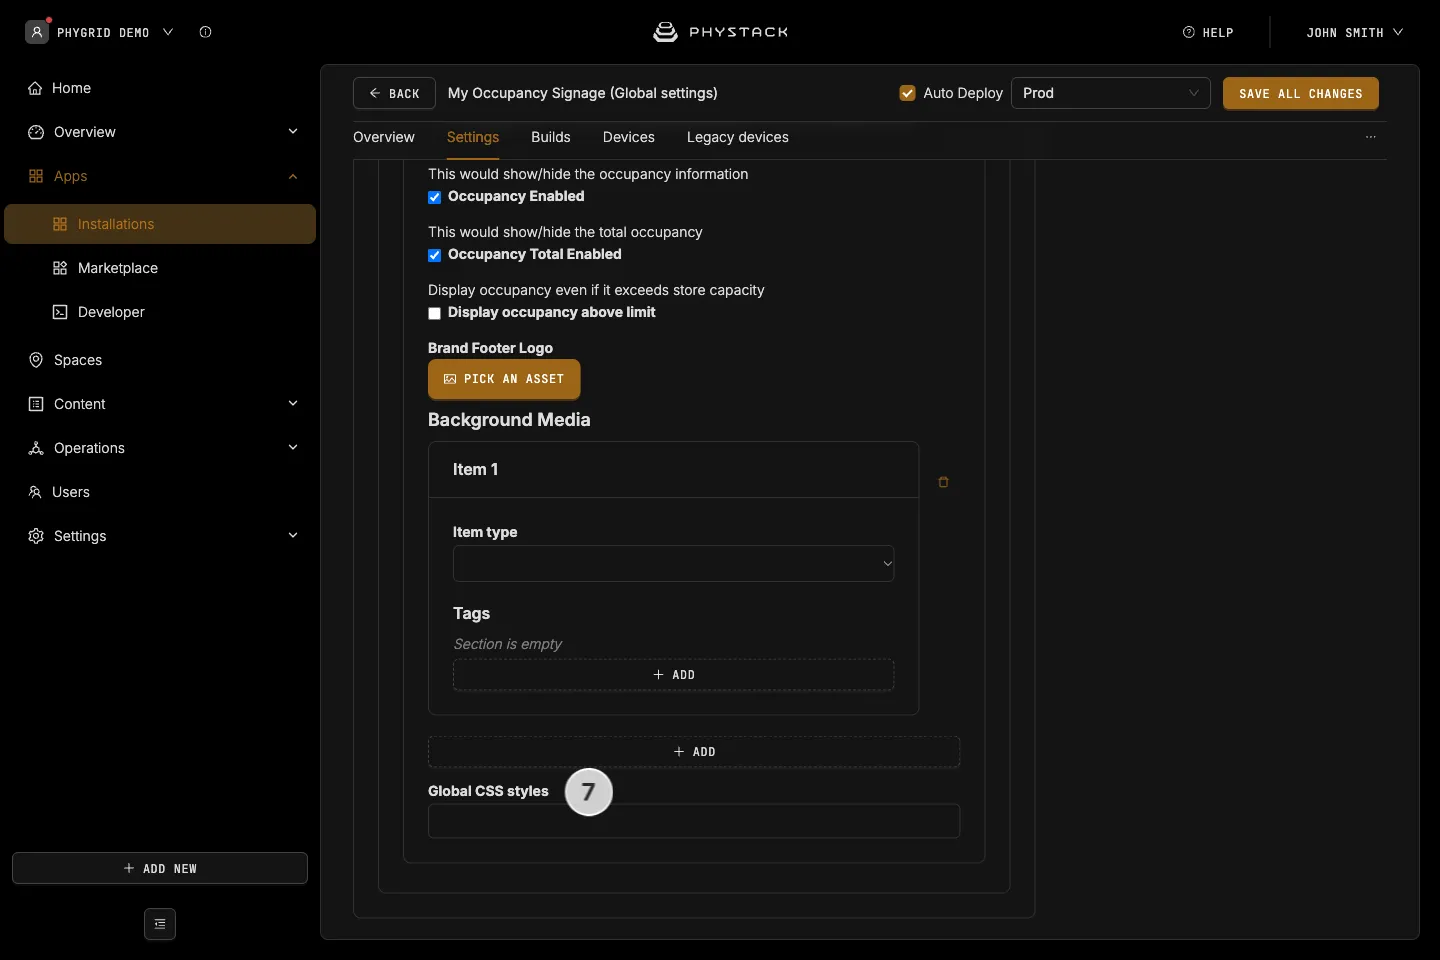Switch to the Legacy devices tab
1440x960 pixels.
coord(738,137)
